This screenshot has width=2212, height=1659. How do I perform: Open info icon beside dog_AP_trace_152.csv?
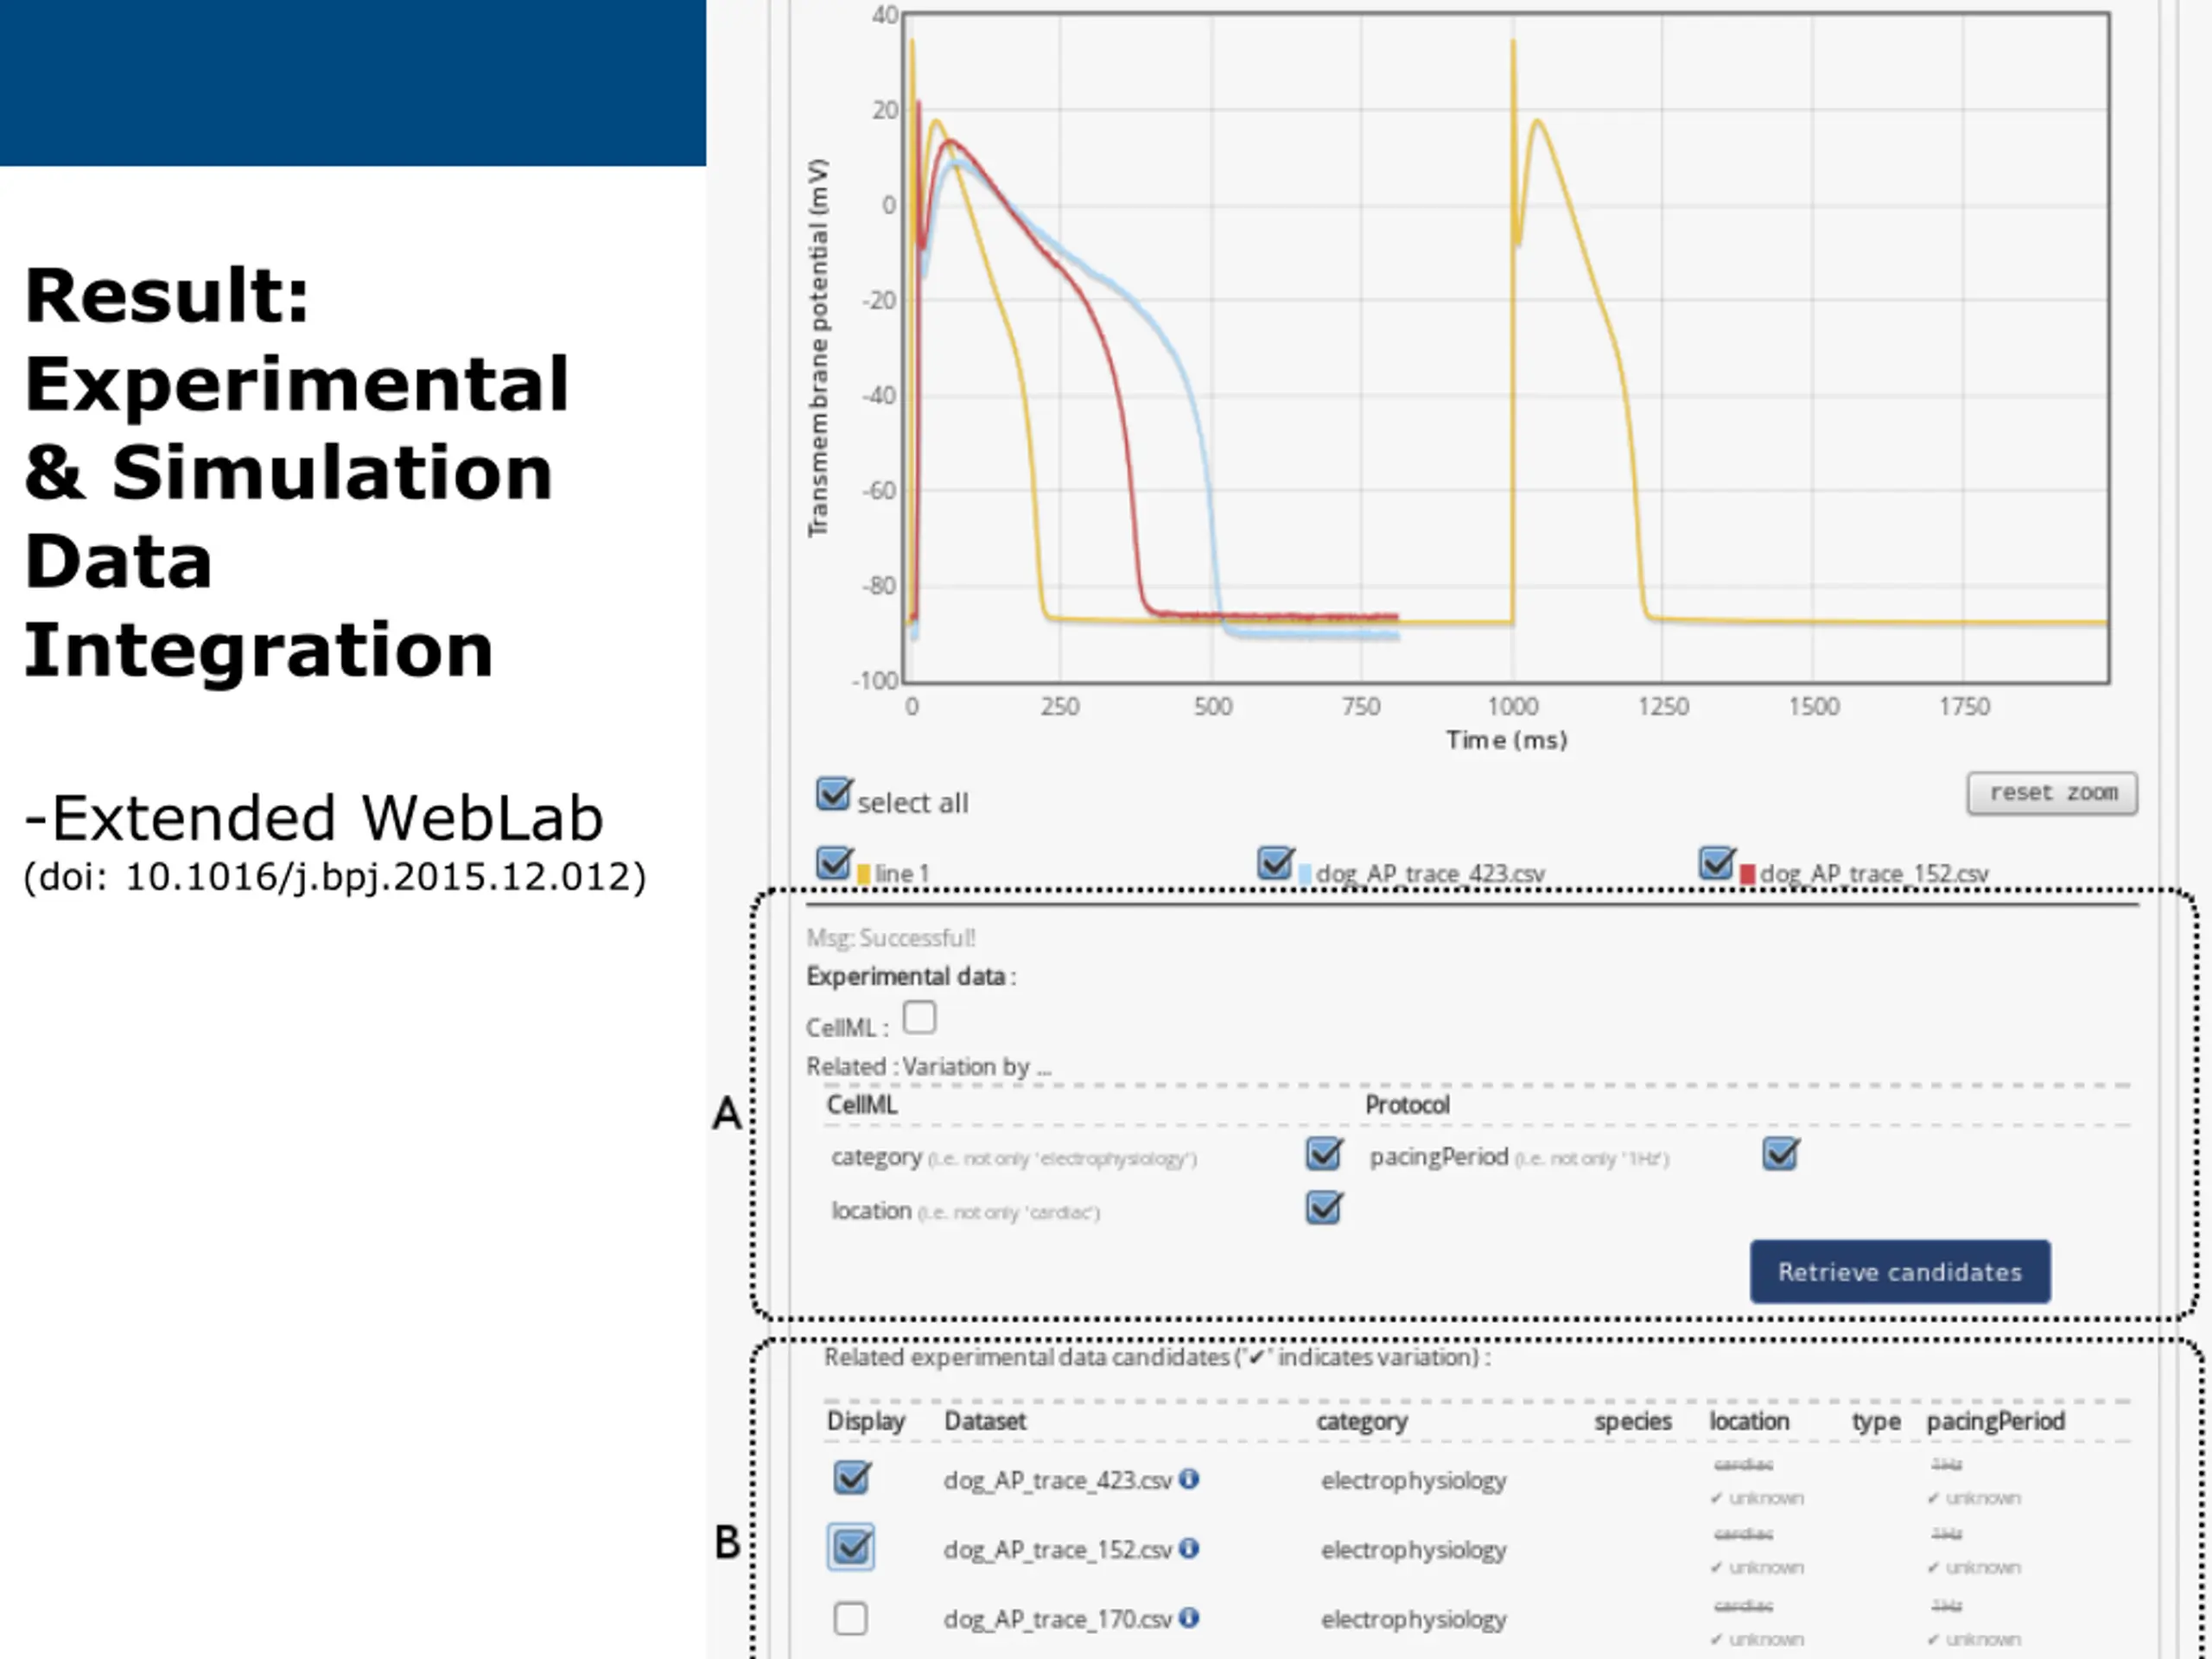click(1189, 1549)
